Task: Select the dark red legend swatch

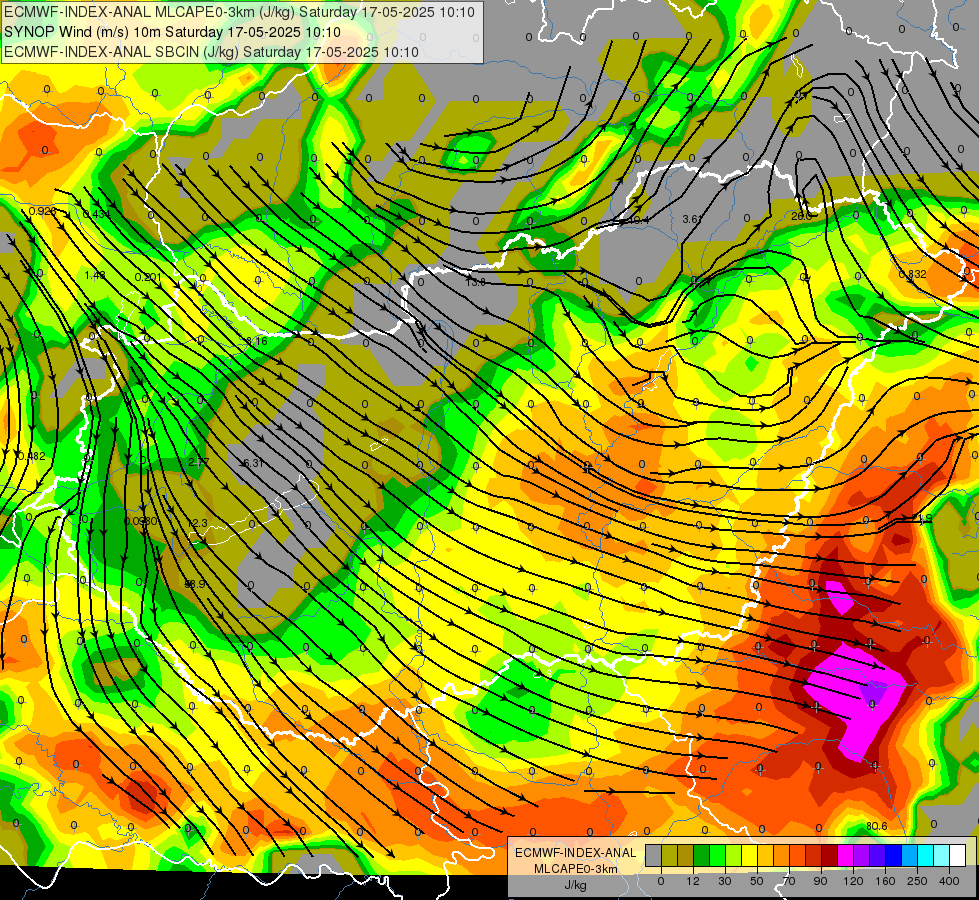Action: click(830, 855)
